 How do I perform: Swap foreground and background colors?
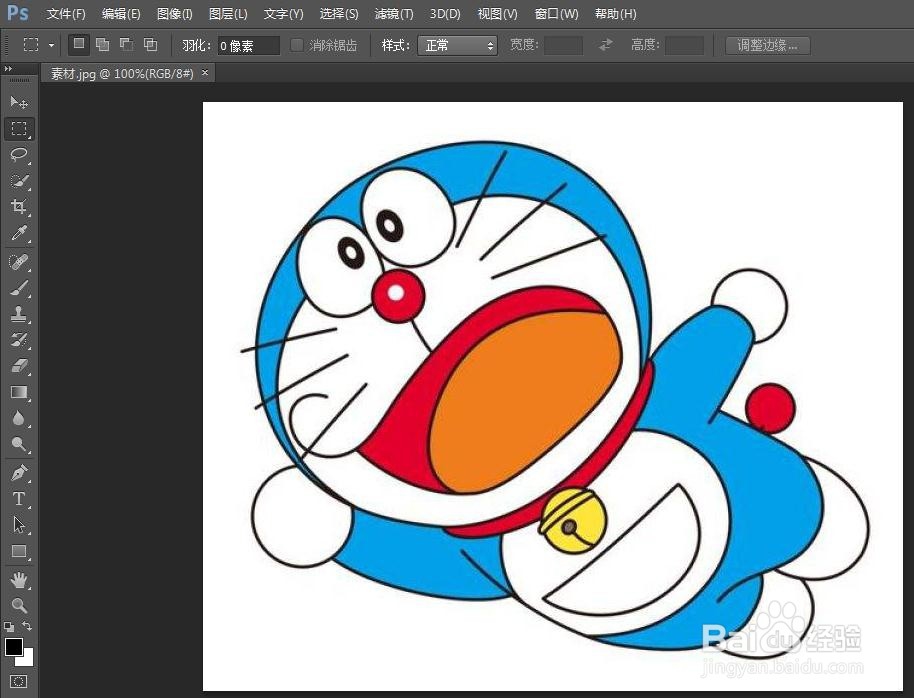click(27, 626)
